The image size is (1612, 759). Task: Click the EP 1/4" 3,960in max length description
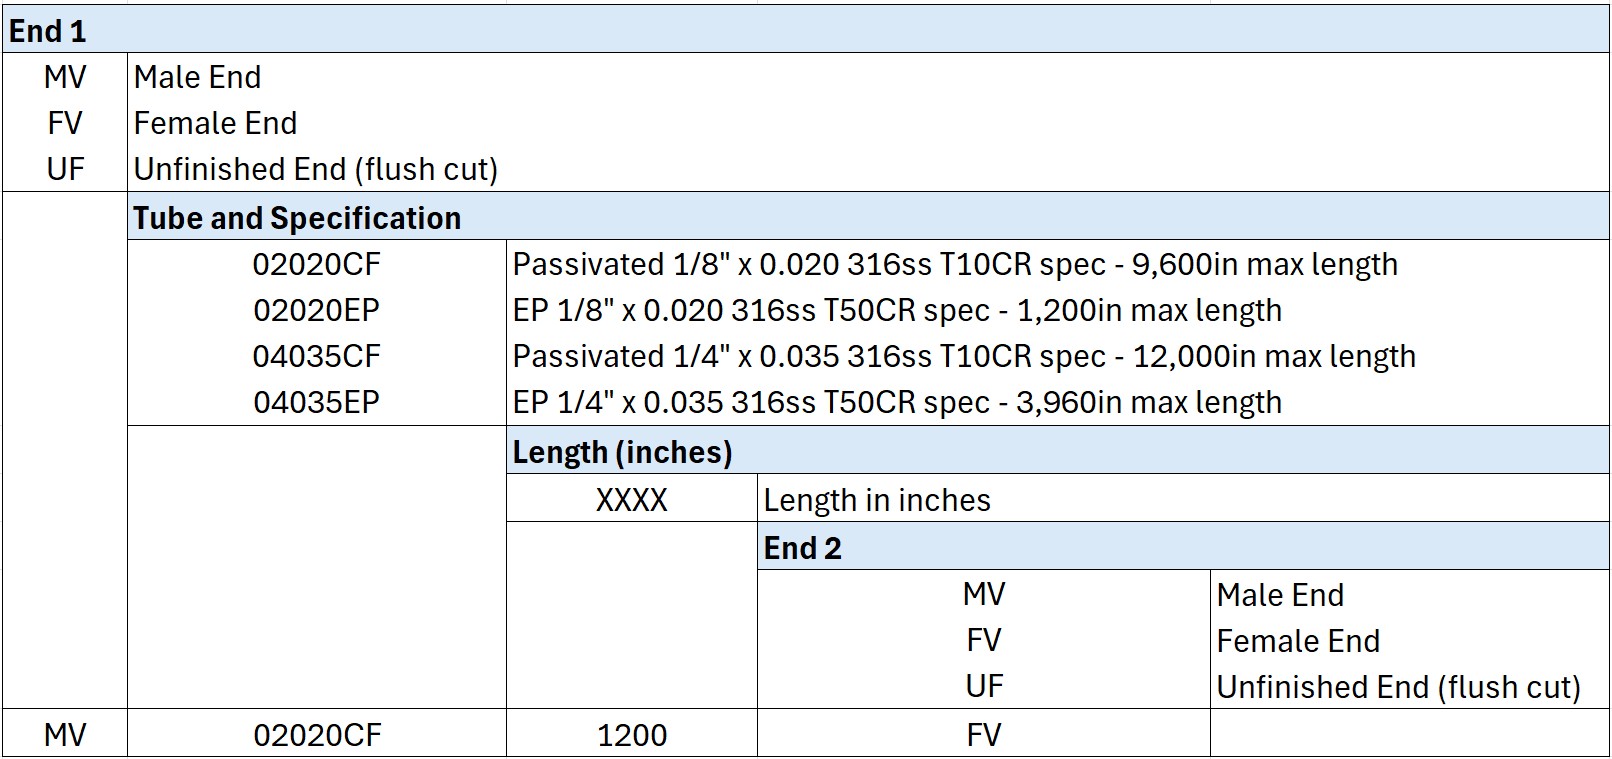point(897,402)
